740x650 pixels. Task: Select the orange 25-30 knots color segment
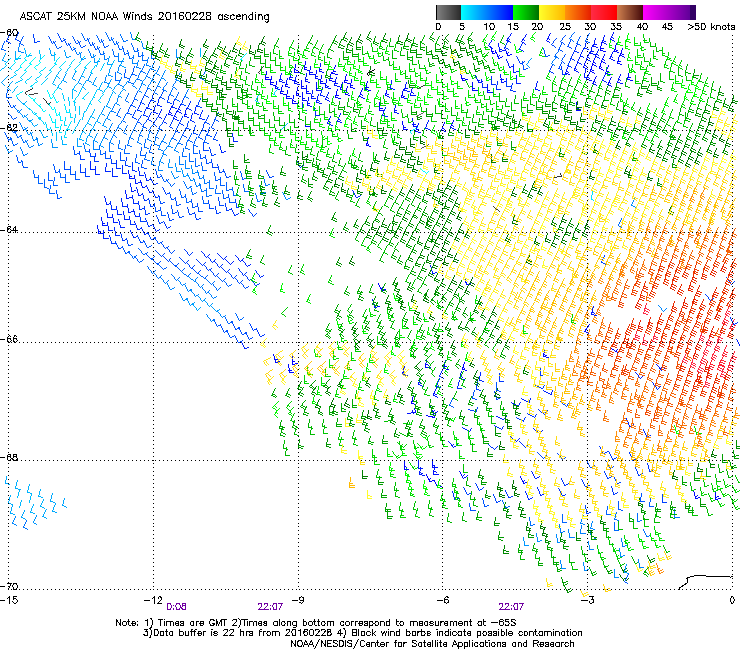[x=578, y=12]
